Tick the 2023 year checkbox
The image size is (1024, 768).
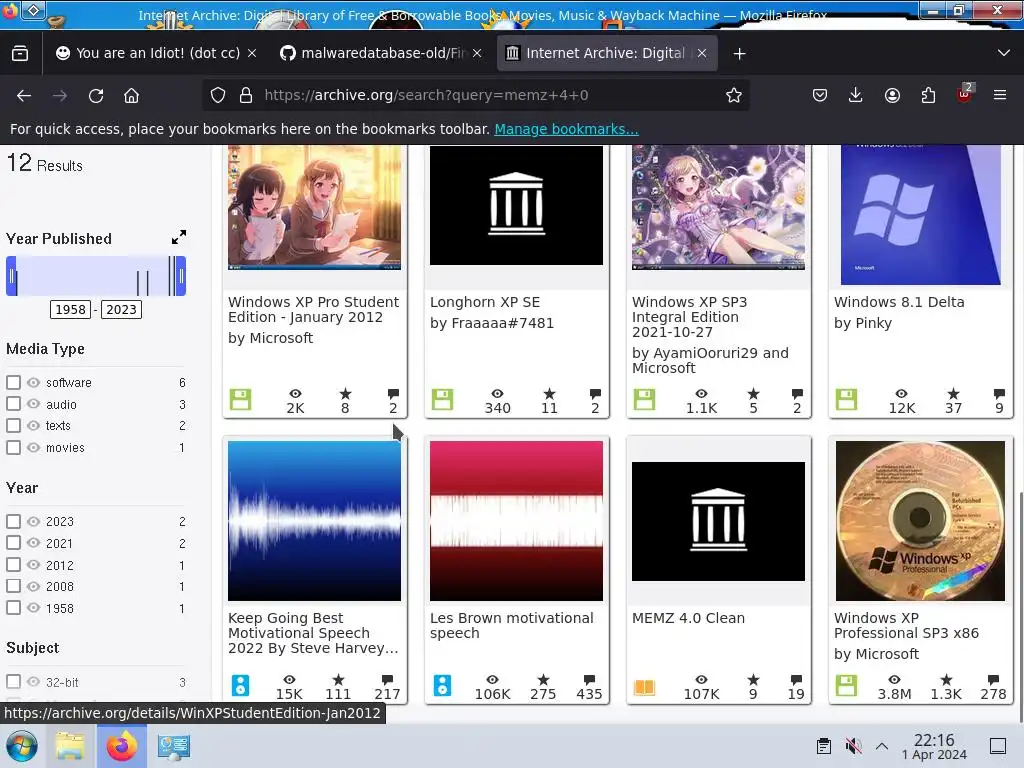click(13, 521)
